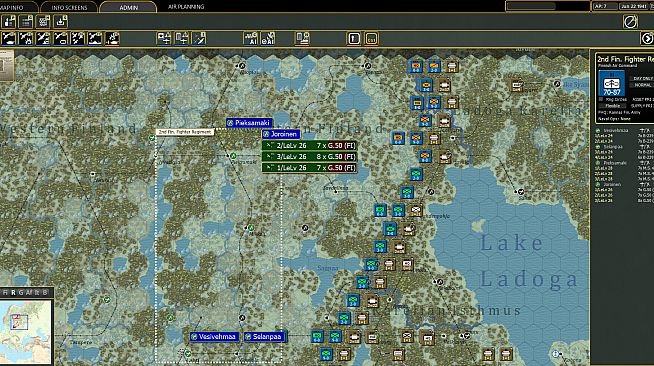This screenshot has width=654, height=366.
Task: Select the naval air mission icon, first in row
Action: [x=9, y=39]
